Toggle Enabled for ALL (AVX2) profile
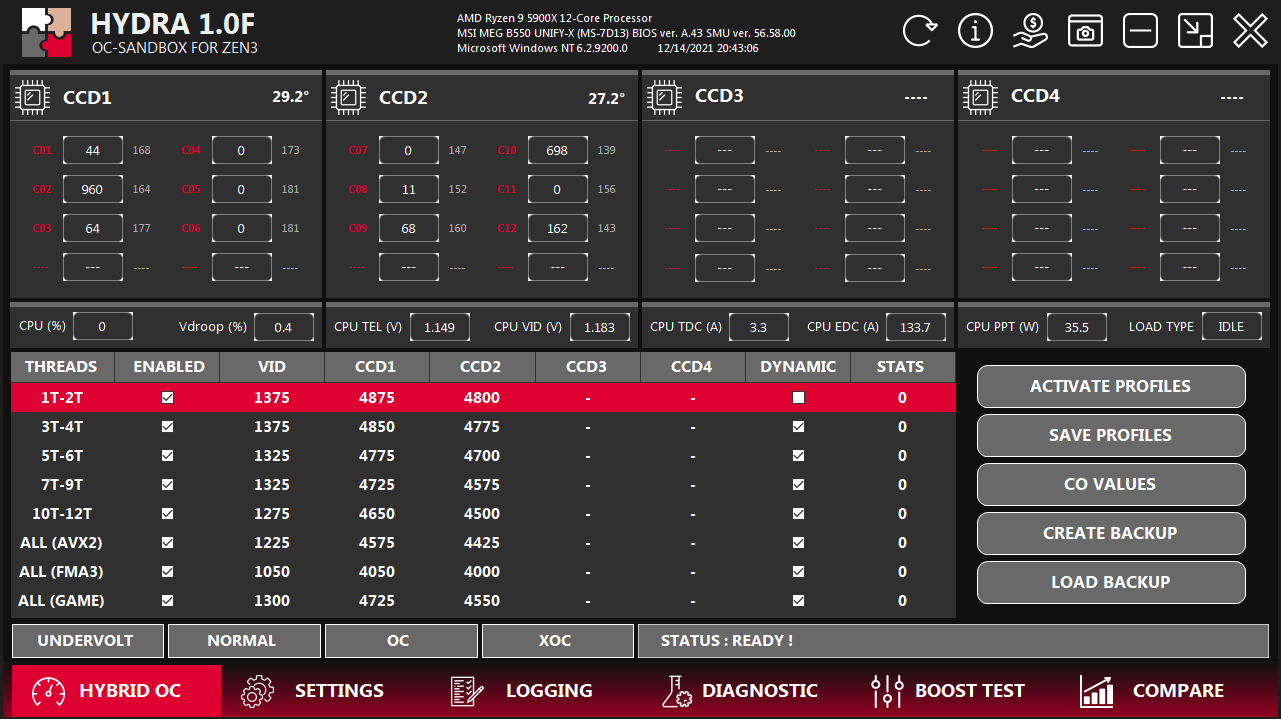The height and width of the screenshot is (720, 1281). click(x=167, y=543)
